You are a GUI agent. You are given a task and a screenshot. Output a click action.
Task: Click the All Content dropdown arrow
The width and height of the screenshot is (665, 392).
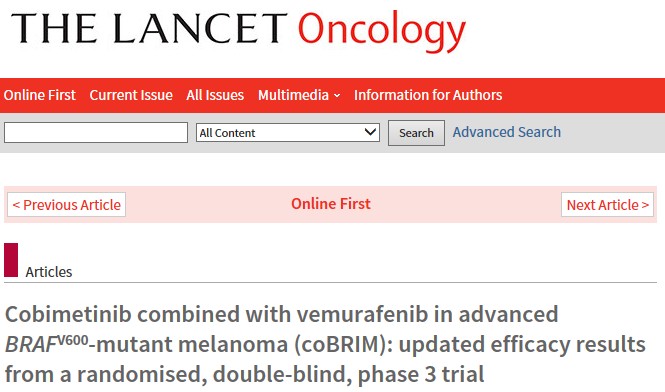point(370,132)
